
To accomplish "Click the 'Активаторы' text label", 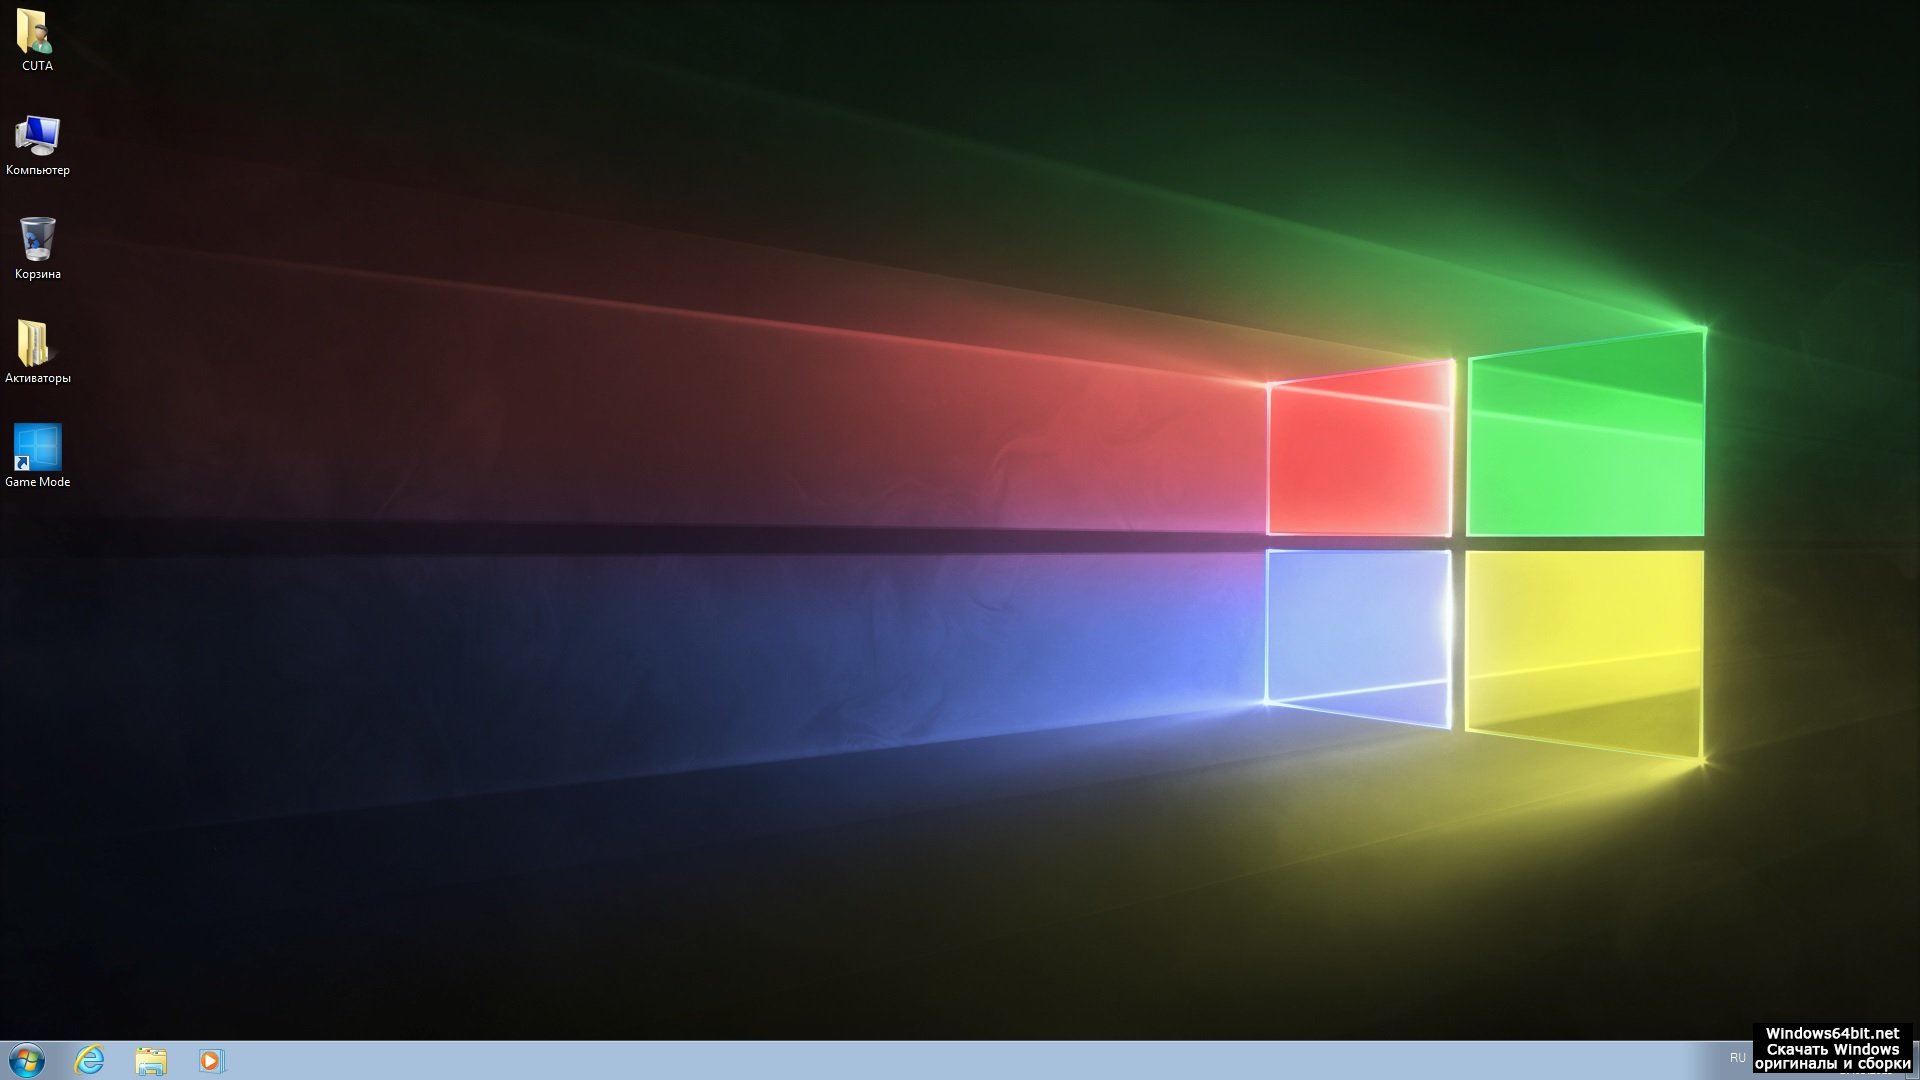I will 37,378.
